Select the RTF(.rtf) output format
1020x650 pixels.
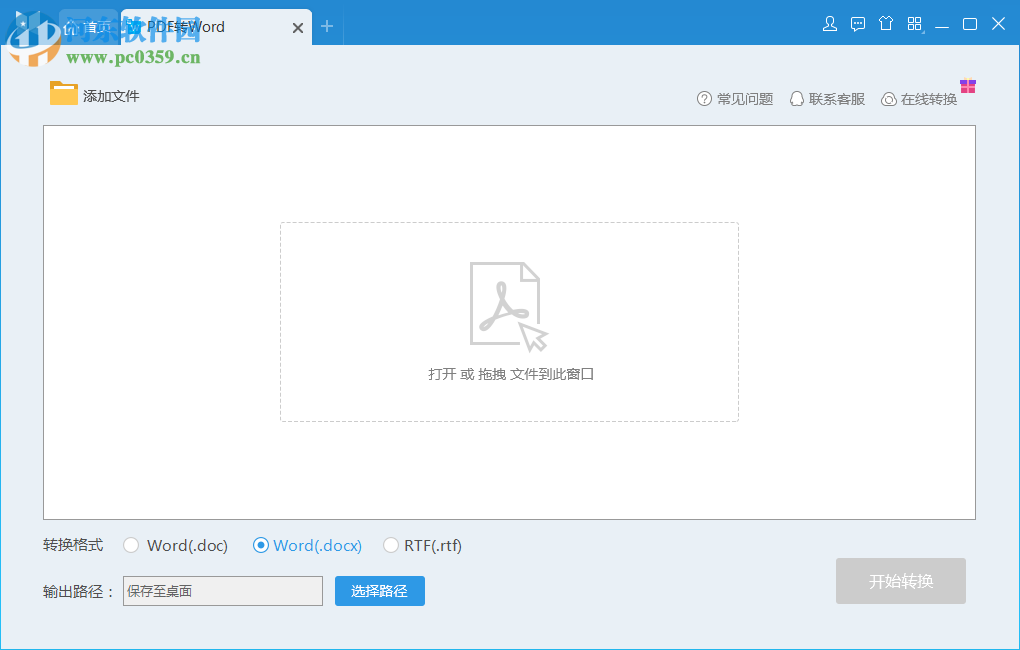click(390, 545)
